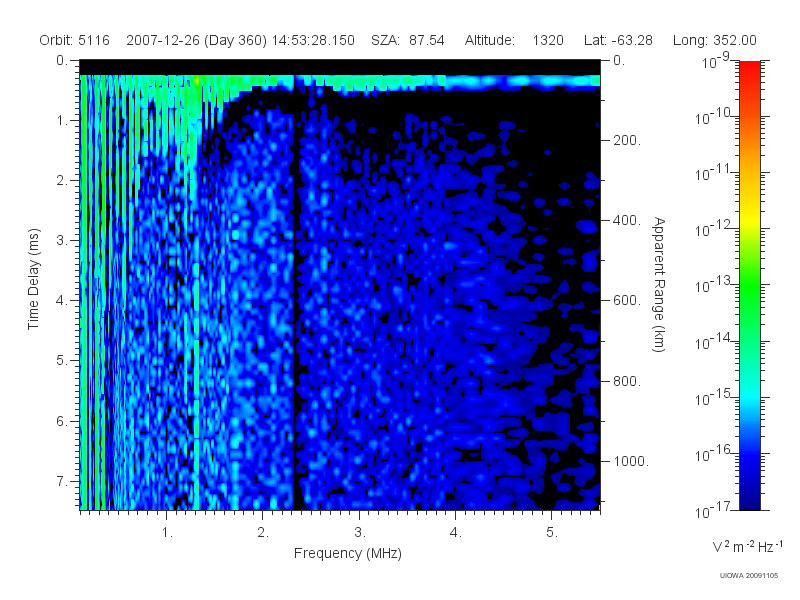Click the 7. tick on time delay axis
Screen dimensions: 800x600
(x=62, y=481)
